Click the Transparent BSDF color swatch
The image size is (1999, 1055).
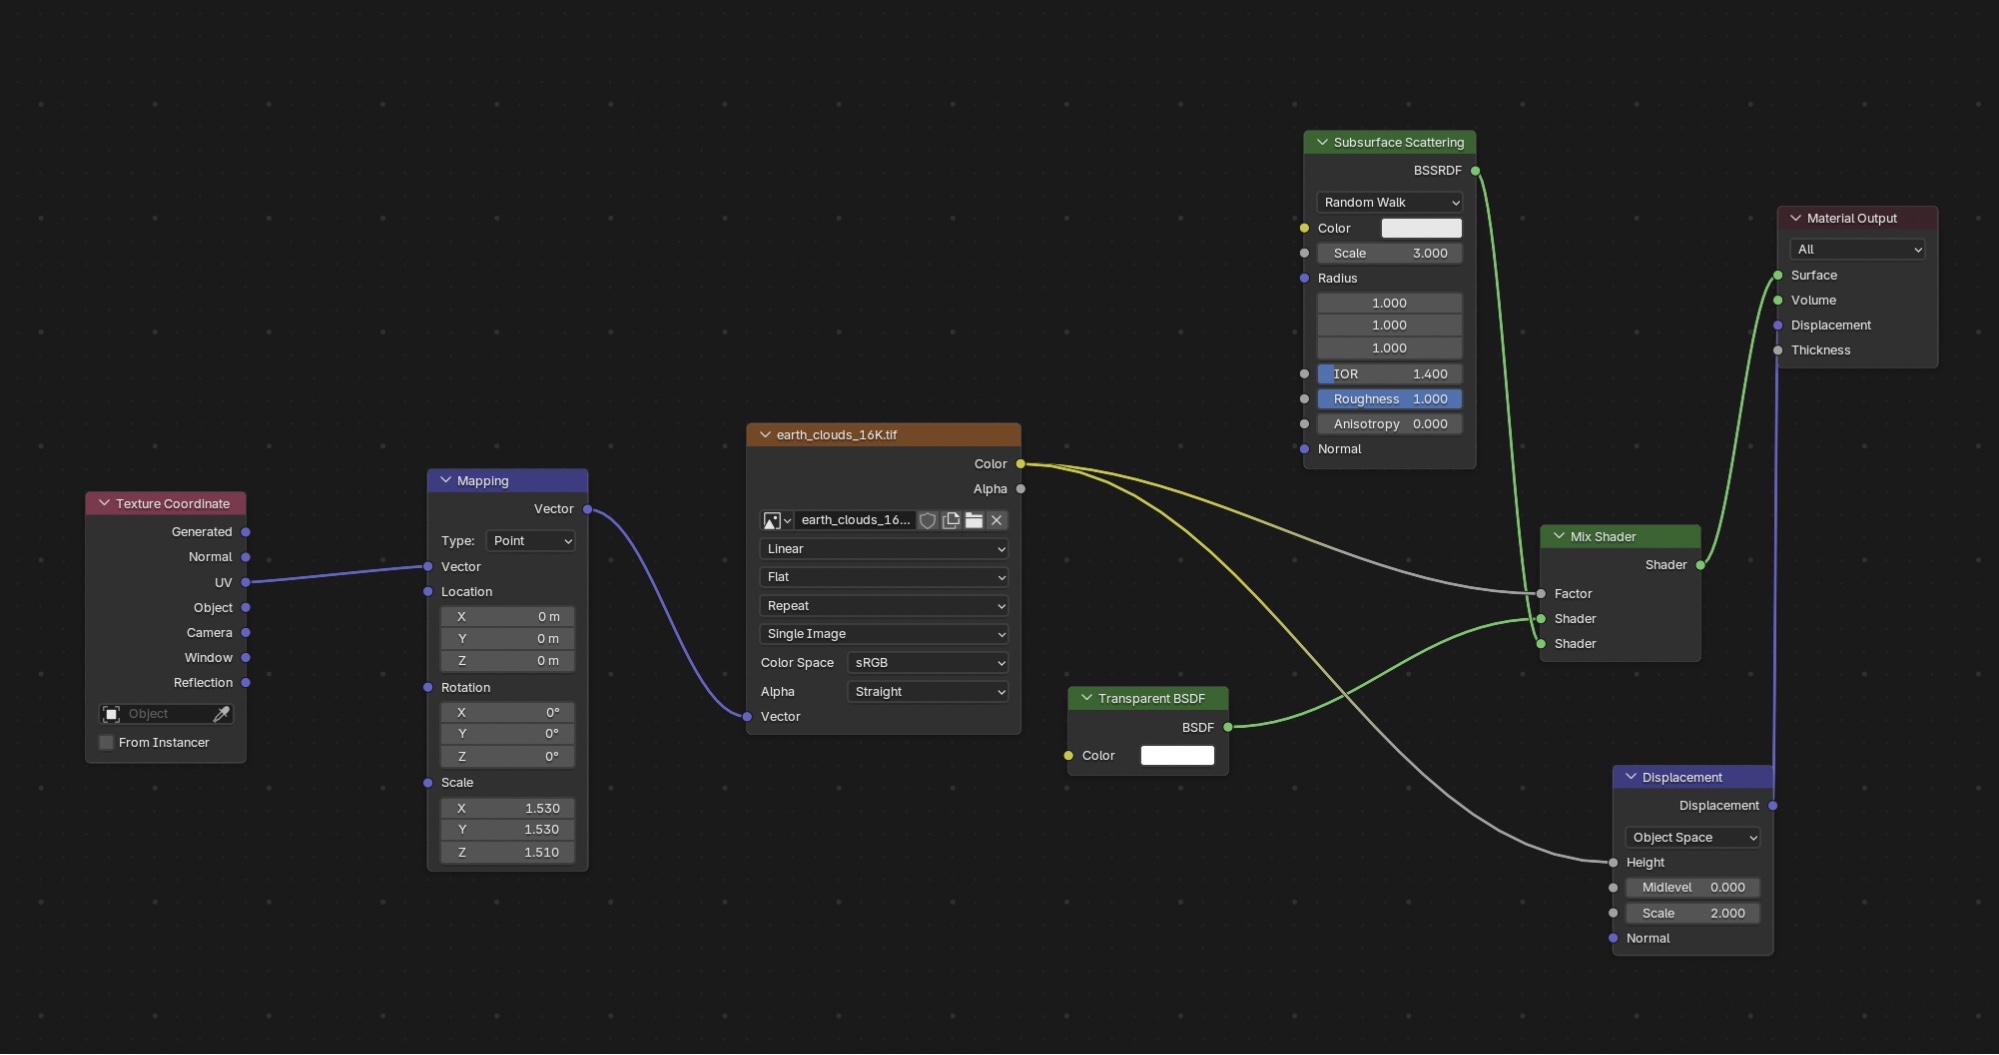click(x=1177, y=756)
